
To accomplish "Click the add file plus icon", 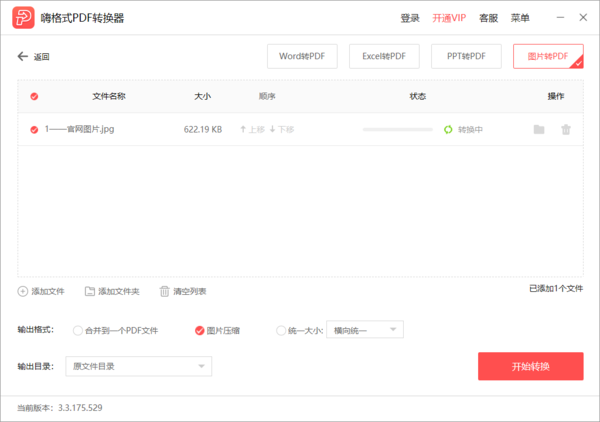I will click(x=23, y=291).
